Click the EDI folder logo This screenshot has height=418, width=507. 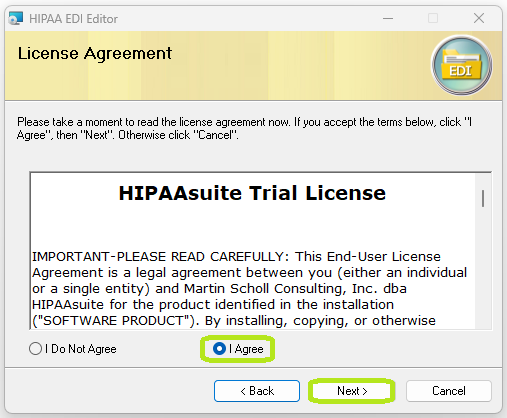461,65
